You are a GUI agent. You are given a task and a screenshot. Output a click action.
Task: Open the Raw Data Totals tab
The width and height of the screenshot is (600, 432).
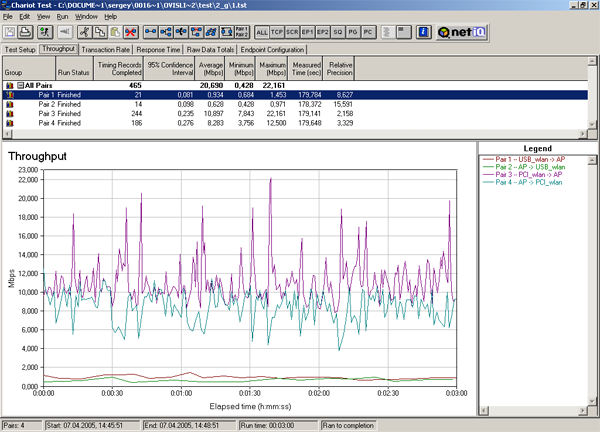pyautogui.click(x=212, y=49)
